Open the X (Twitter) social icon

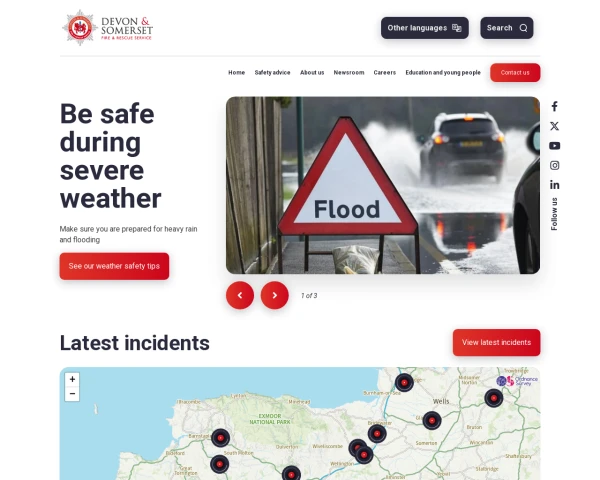click(554, 126)
